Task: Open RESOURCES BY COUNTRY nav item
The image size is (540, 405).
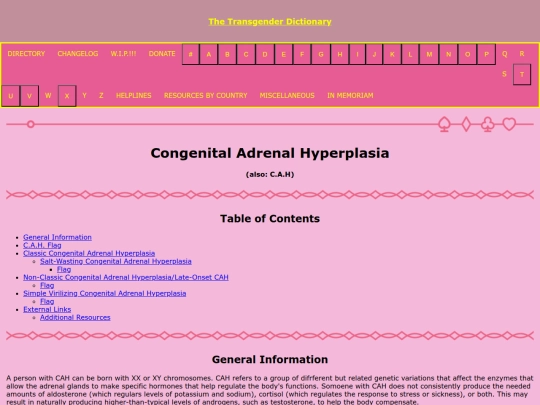Action: pos(206,95)
